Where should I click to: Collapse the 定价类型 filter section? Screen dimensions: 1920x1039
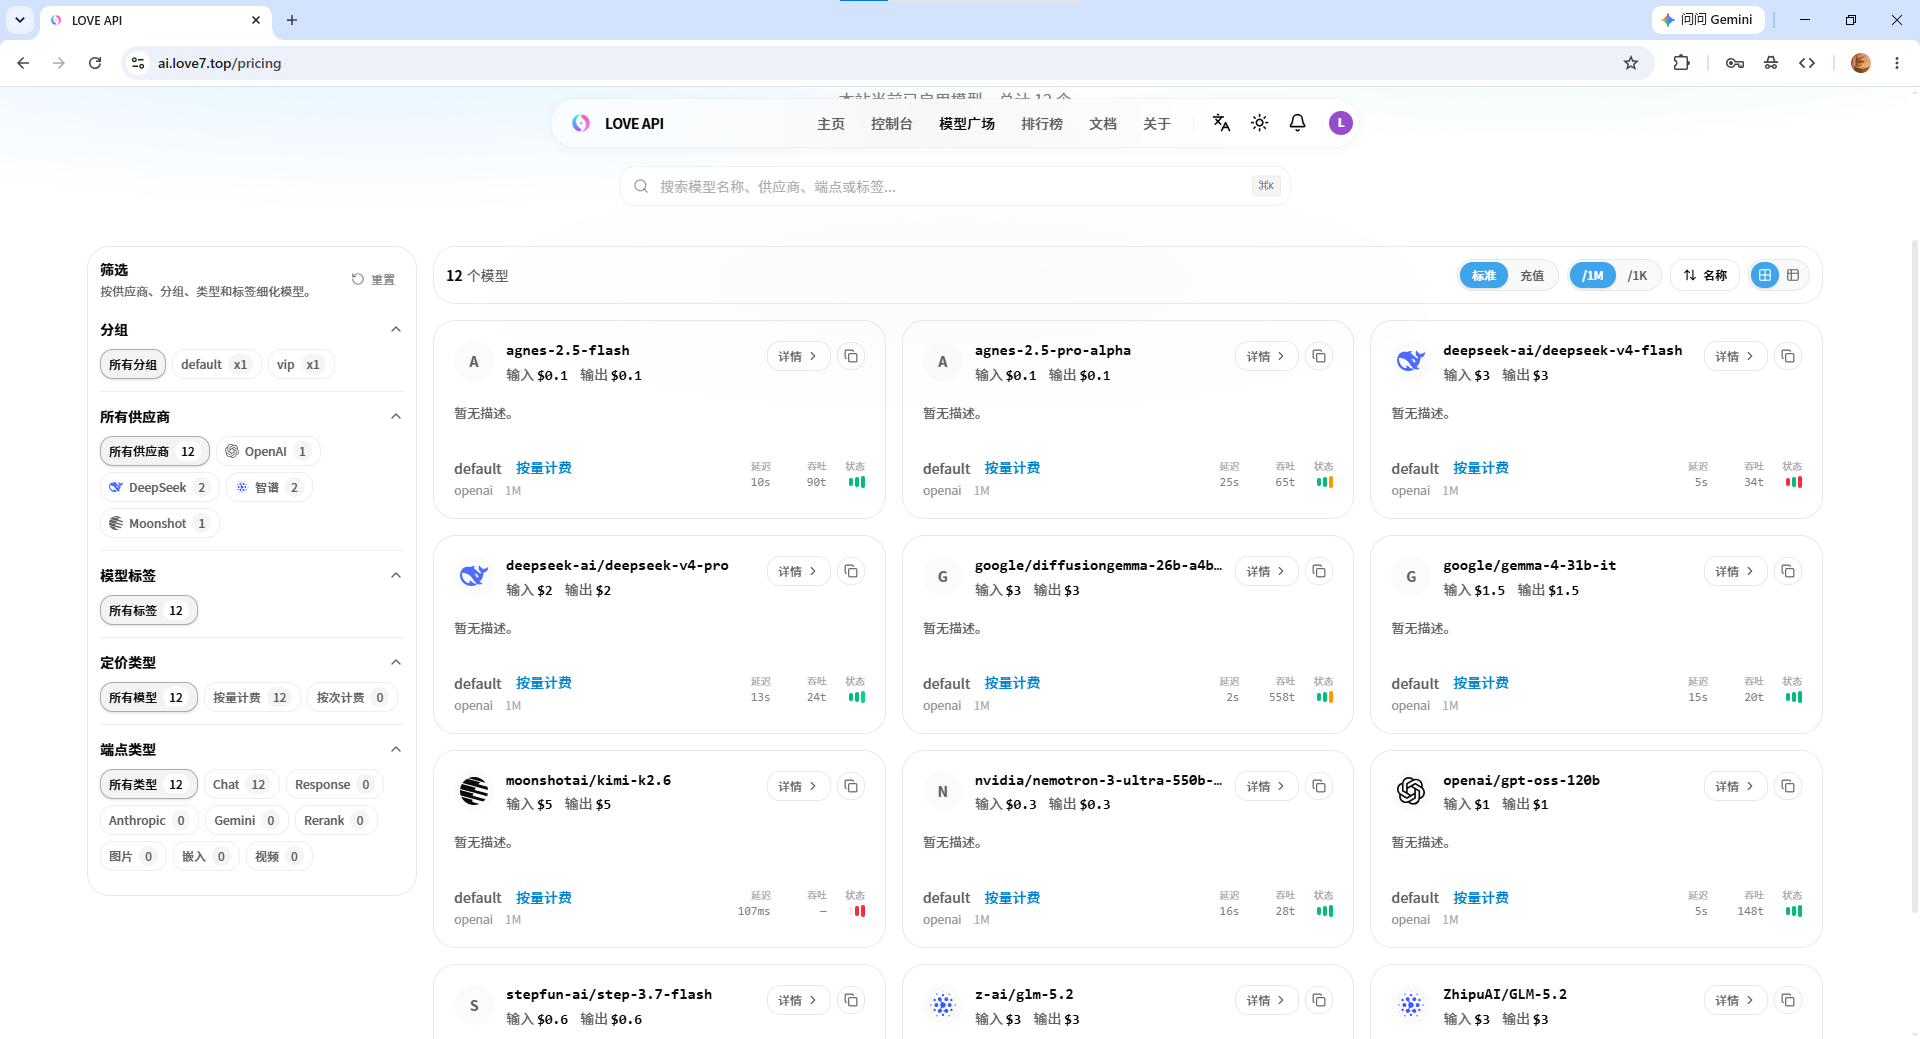(396, 663)
